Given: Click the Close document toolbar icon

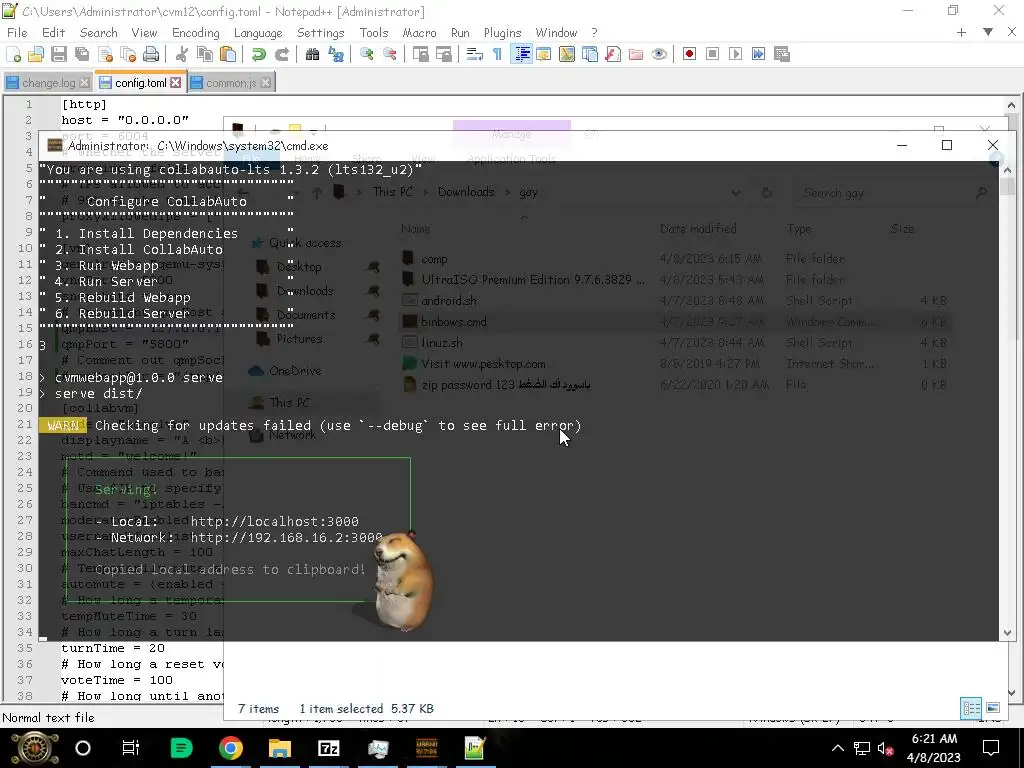Looking at the screenshot, I should tap(105, 54).
